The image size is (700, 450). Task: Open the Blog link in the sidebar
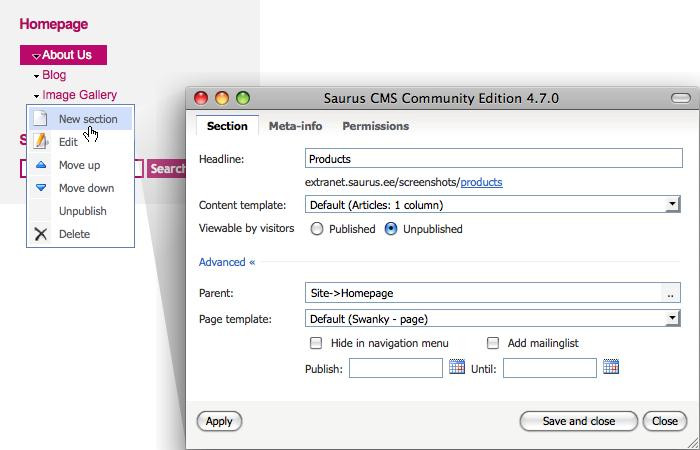[54, 75]
